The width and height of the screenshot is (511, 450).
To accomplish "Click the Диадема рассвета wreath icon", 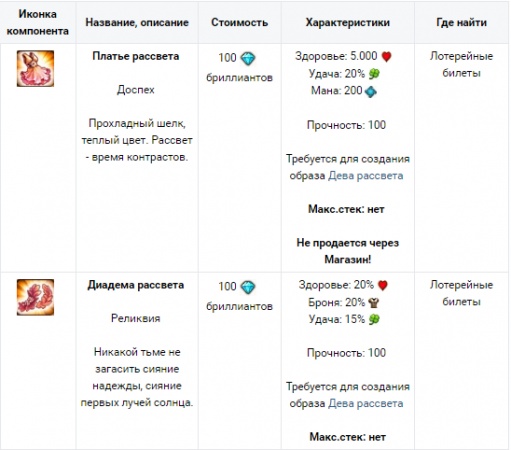I will [35, 297].
